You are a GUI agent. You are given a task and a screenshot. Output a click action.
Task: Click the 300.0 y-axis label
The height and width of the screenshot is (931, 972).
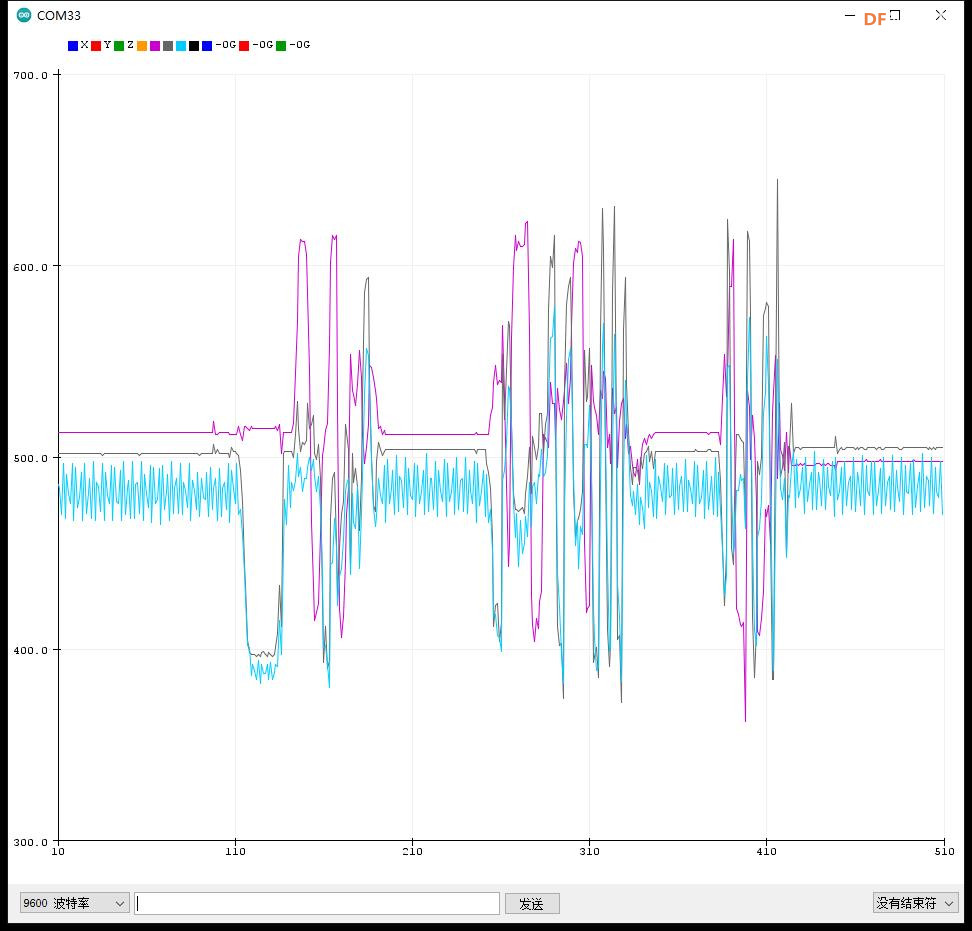30,842
